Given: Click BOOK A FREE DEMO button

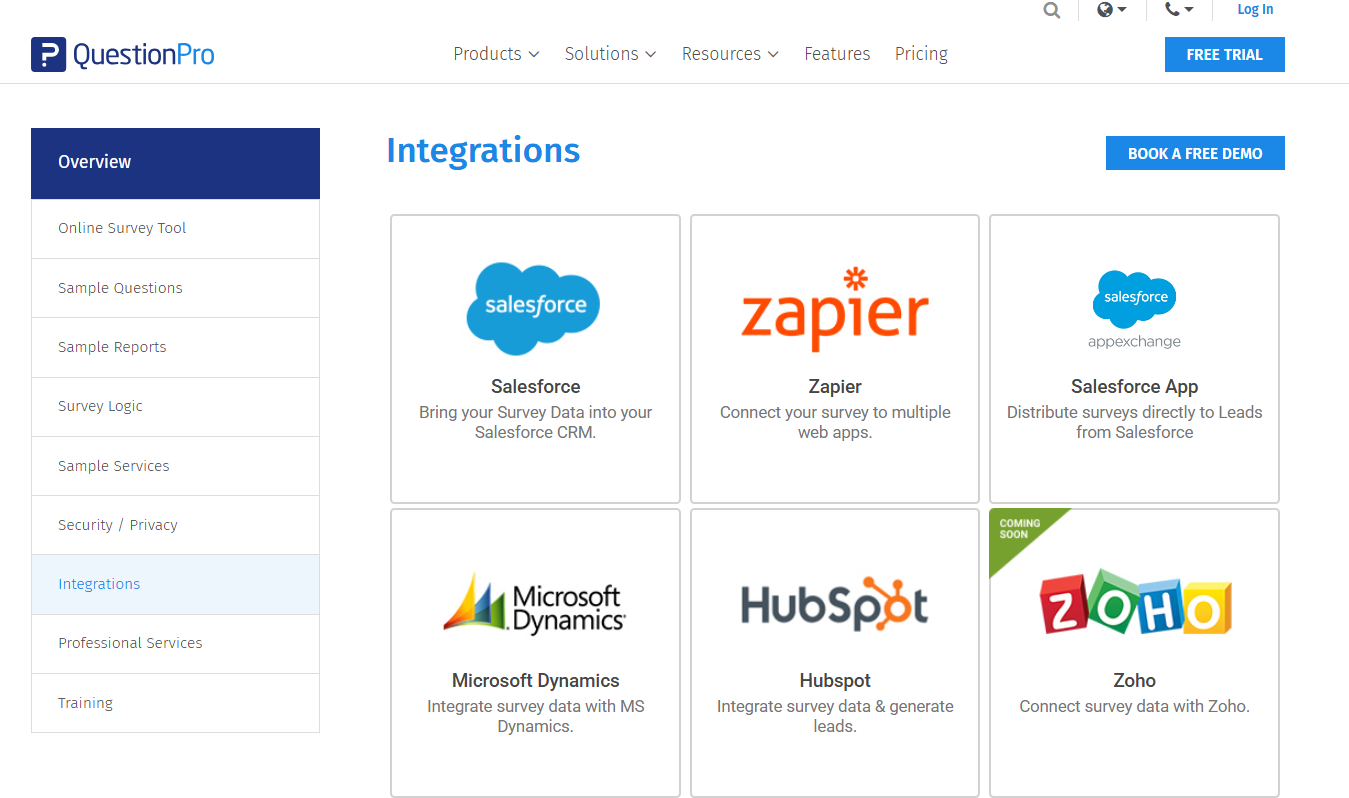Looking at the screenshot, I should pos(1195,153).
